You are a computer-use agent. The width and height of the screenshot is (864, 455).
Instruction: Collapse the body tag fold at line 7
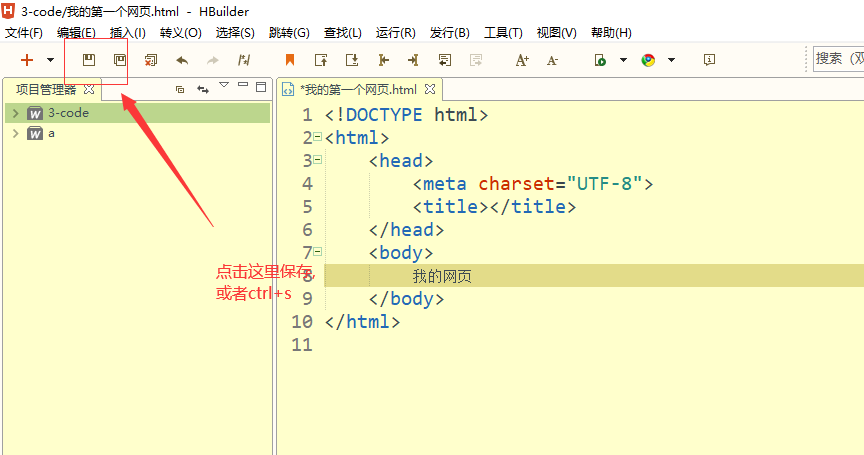click(317, 252)
